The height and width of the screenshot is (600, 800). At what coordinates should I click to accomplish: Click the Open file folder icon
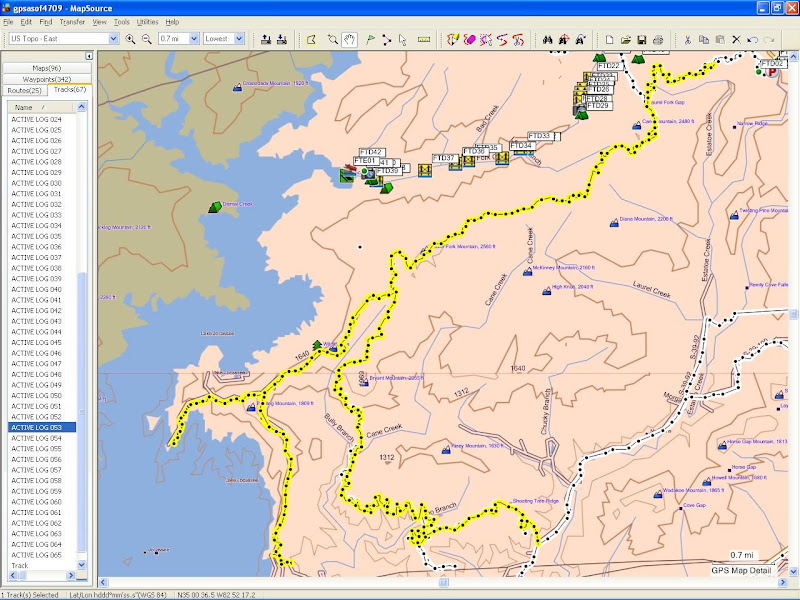626,39
